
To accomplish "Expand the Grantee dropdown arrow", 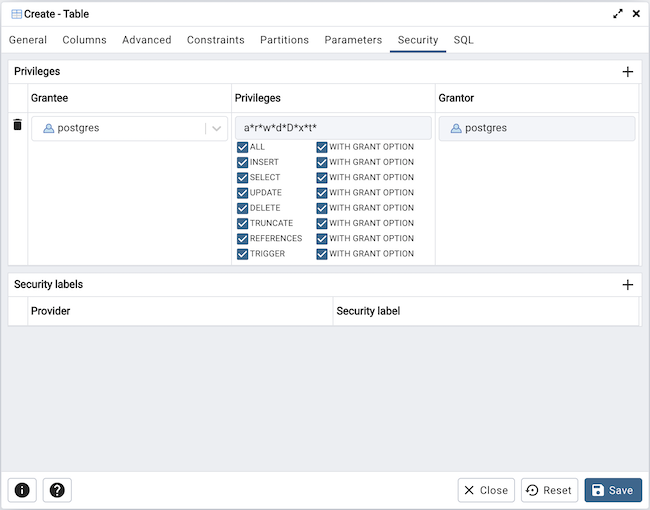I will click(216, 128).
